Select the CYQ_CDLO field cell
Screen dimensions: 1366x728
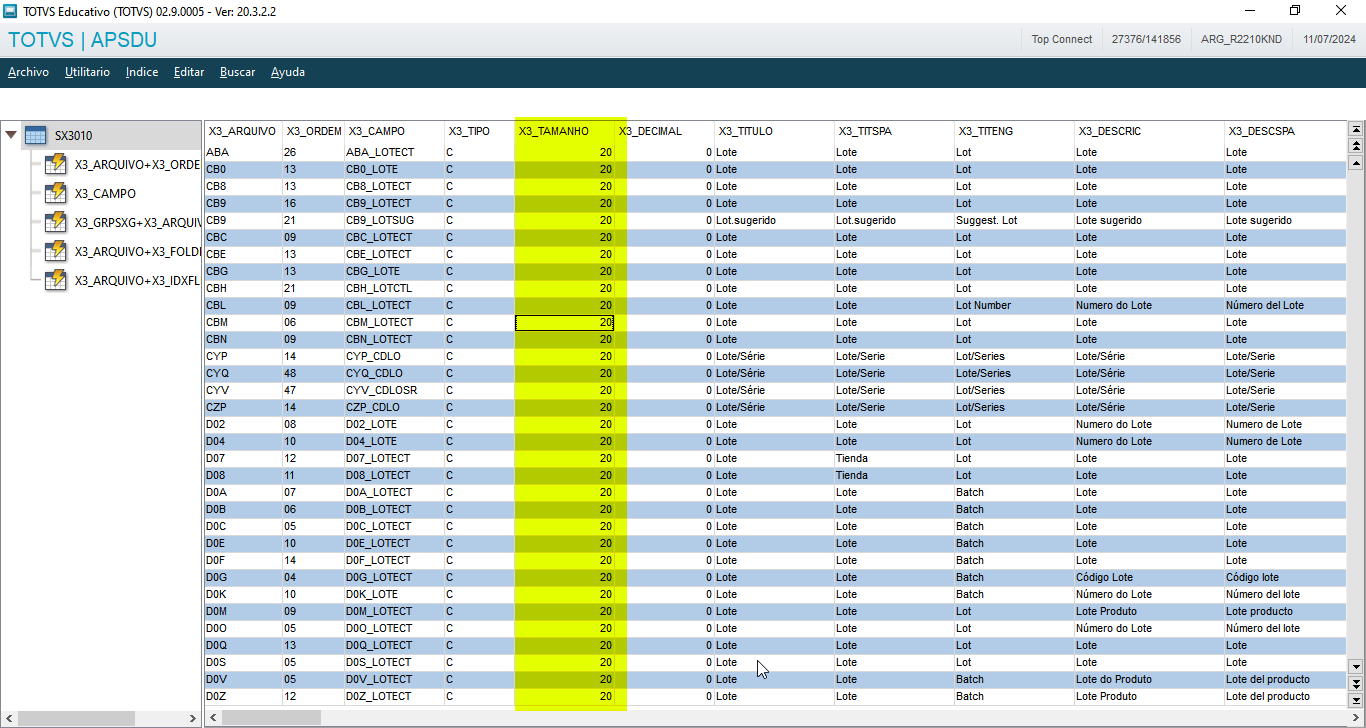click(x=394, y=373)
